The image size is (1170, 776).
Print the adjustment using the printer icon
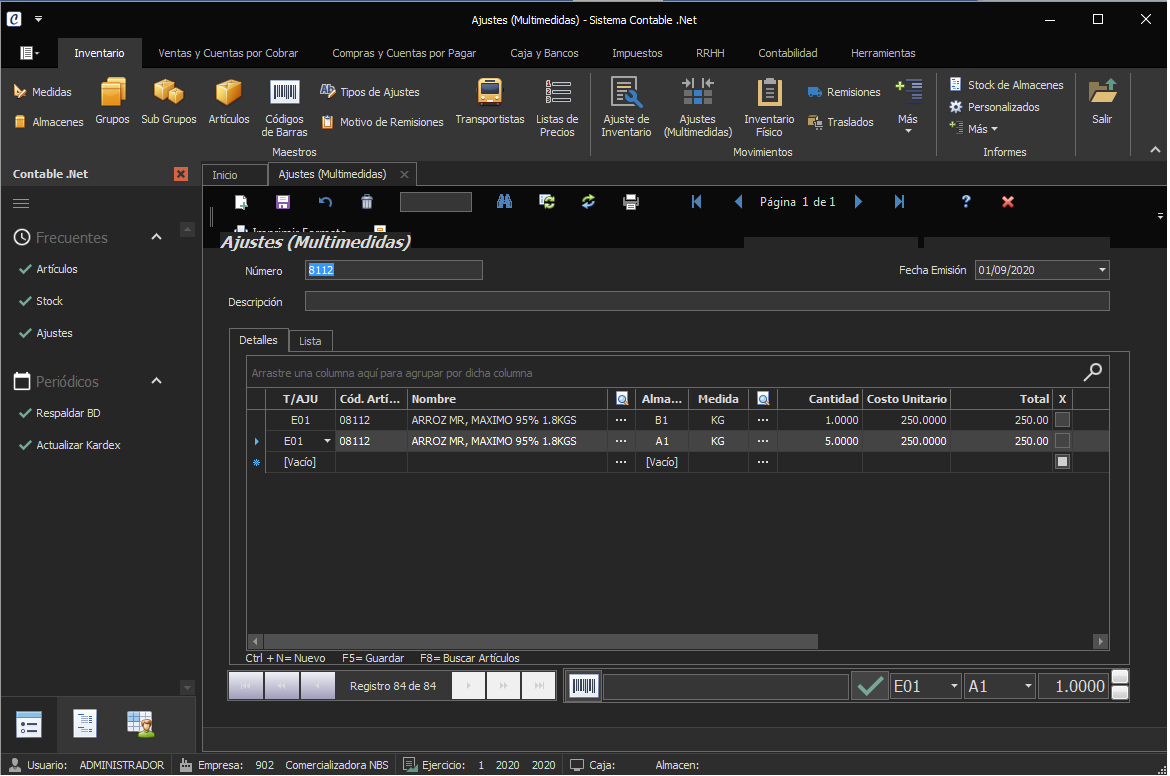(x=631, y=201)
